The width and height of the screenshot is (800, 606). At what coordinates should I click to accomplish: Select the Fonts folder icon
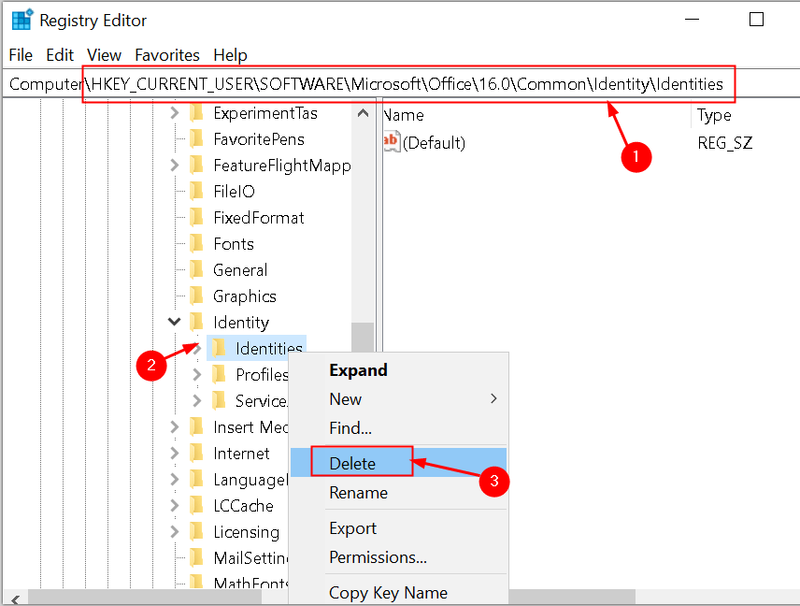click(x=196, y=244)
